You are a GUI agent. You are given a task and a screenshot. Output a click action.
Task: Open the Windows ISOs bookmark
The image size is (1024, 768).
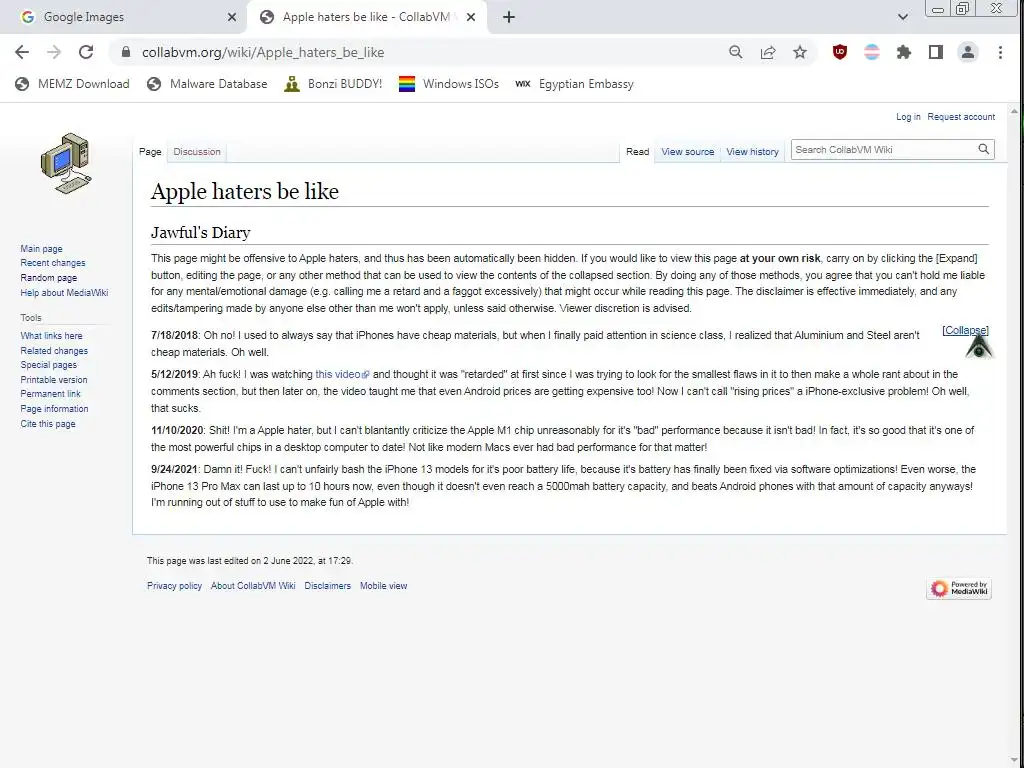point(449,84)
